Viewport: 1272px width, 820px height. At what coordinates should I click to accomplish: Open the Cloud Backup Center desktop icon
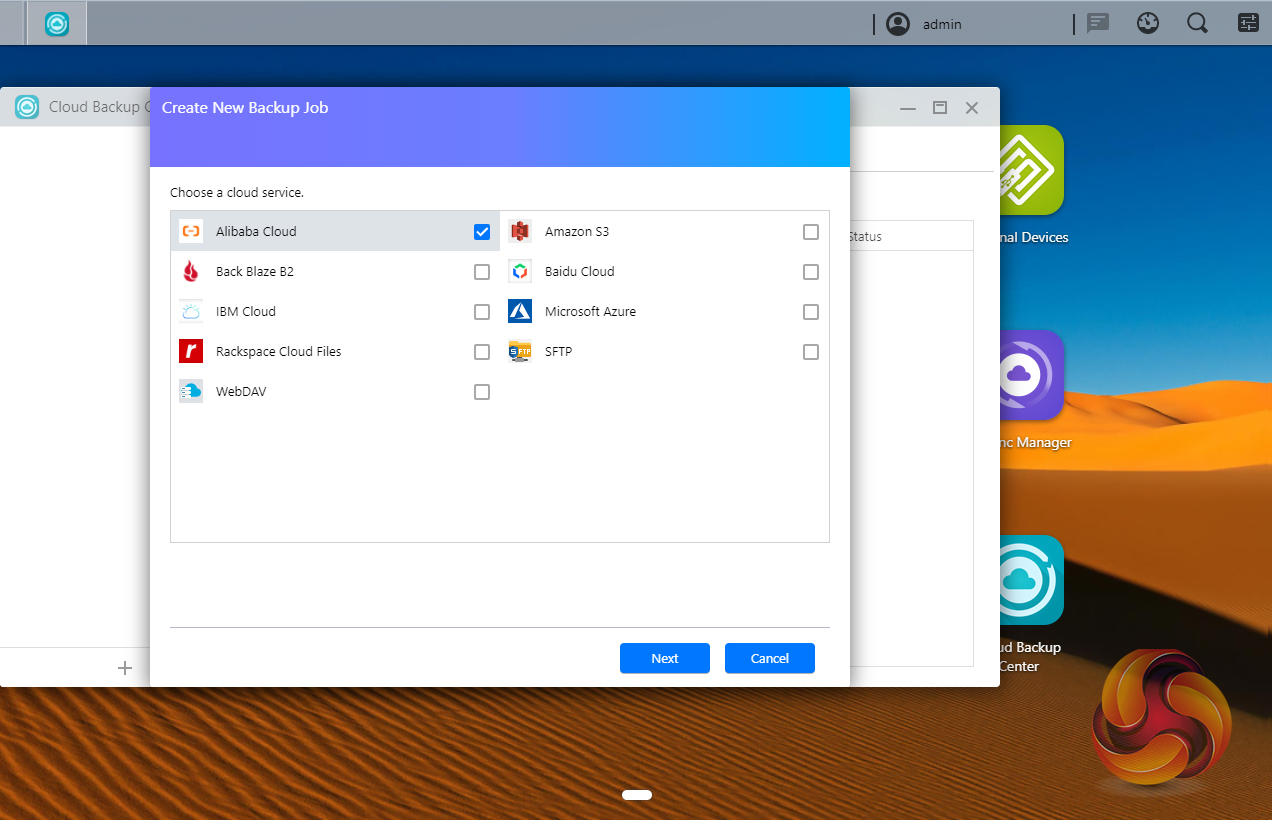pyautogui.click(x=1030, y=580)
